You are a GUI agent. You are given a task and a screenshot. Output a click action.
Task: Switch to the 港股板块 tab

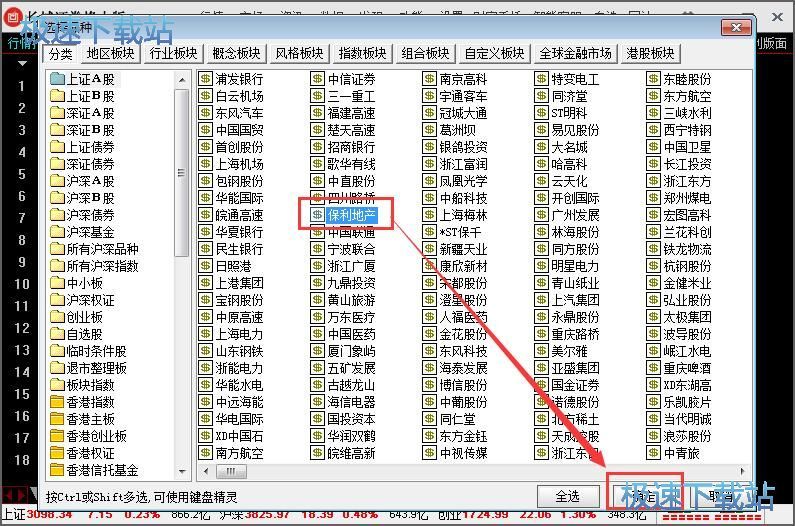(x=650, y=53)
